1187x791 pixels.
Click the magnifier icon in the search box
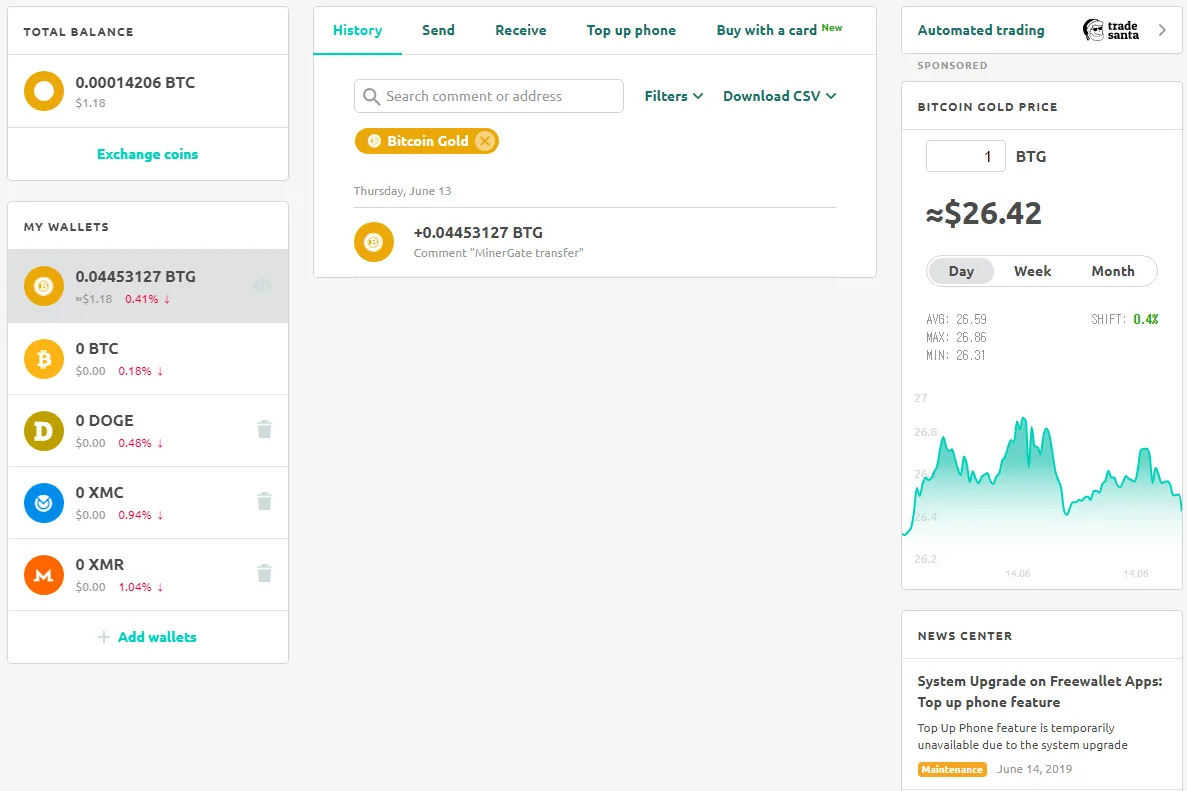click(x=371, y=96)
